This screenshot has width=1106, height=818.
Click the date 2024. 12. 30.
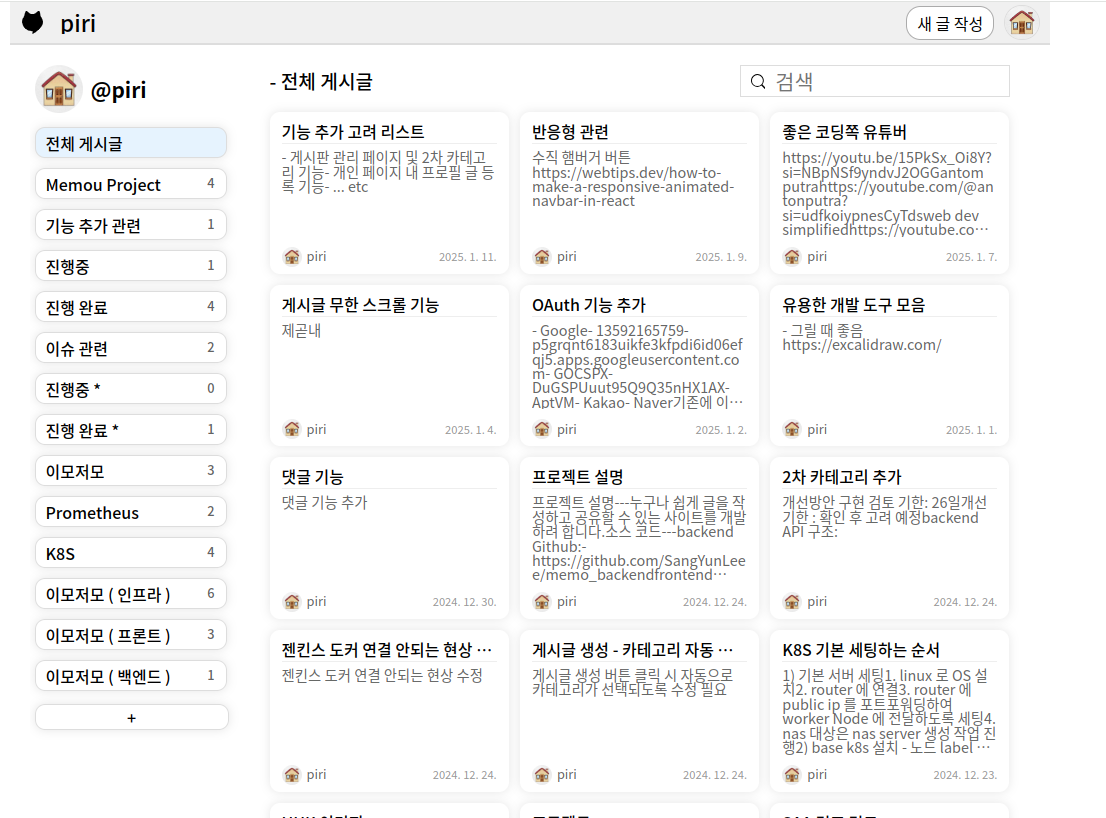pos(465,602)
